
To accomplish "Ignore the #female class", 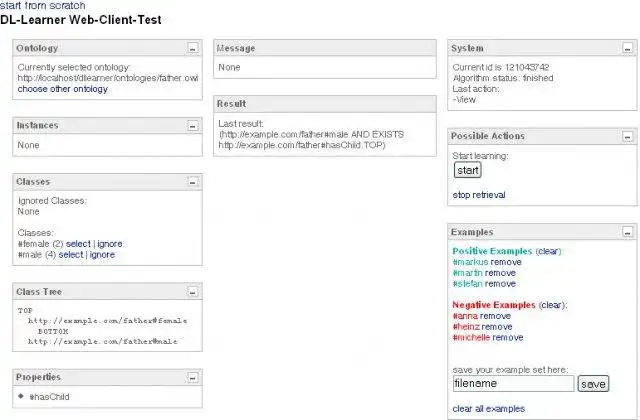I will tap(110, 244).
